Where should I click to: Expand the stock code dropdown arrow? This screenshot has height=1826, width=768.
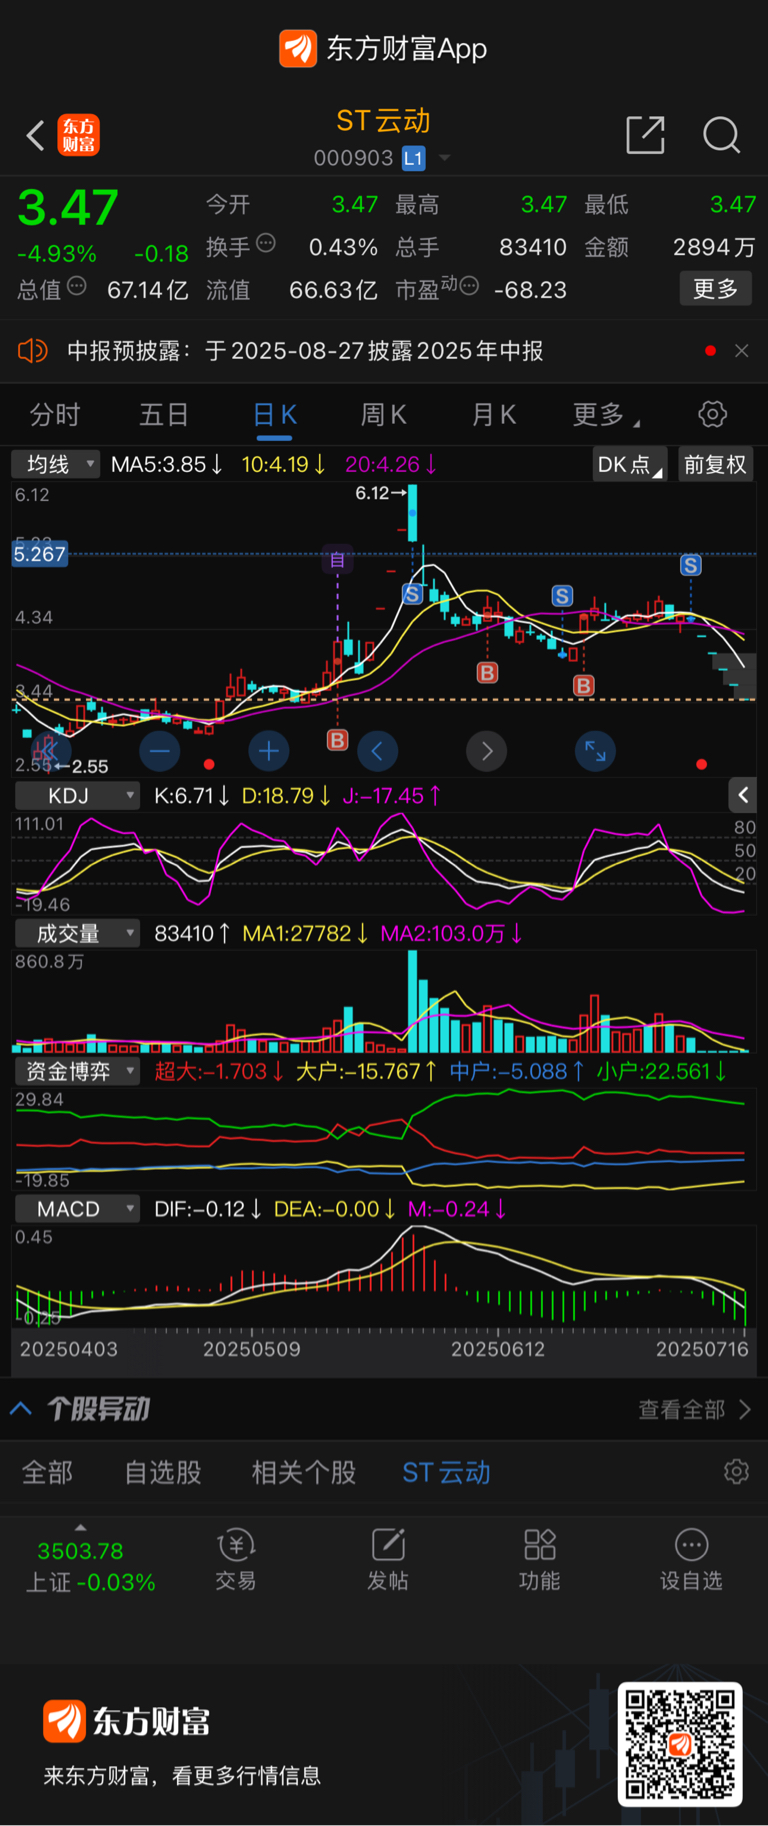(445, 158)
